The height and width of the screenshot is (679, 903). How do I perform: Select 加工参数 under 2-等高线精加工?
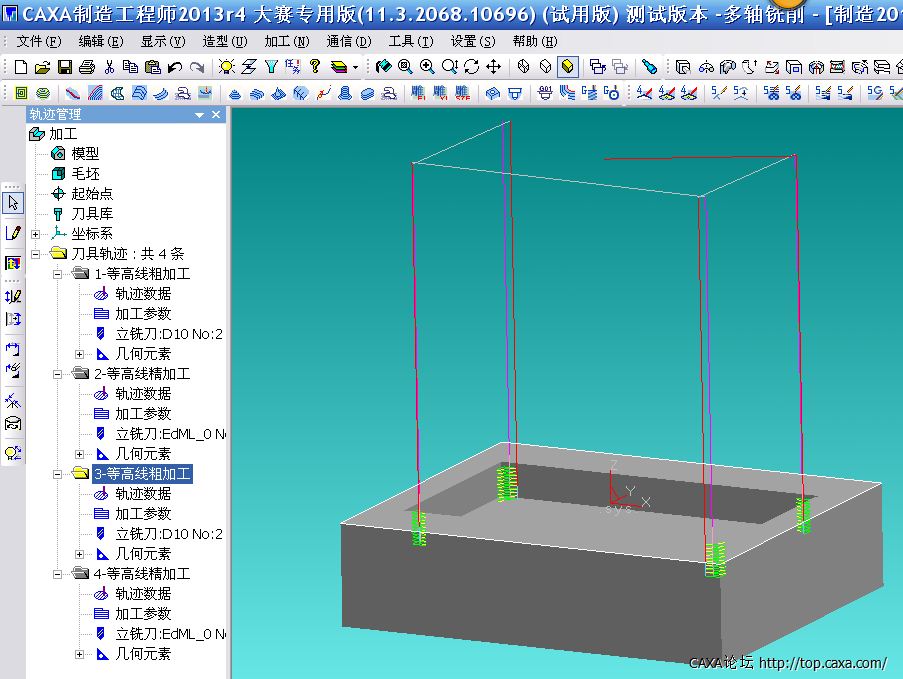[x=142, y=414]
